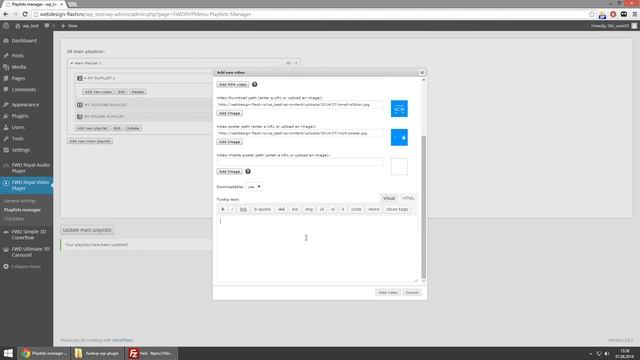Open FWD Royal Audio Player menu
The height and width of the screenshot is (360, 640).
(x=30, y=168)
